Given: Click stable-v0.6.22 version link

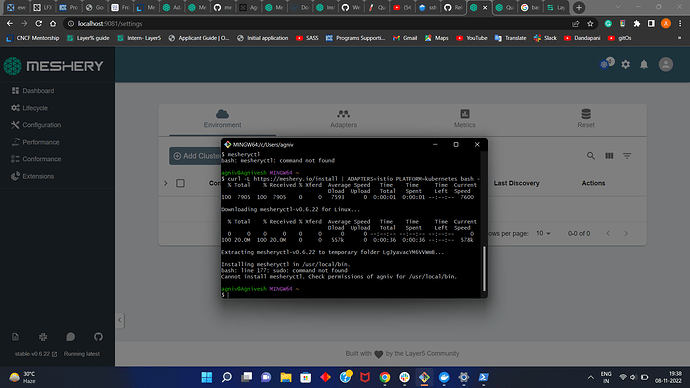Looking at the screenshot, I should [36, 354].
